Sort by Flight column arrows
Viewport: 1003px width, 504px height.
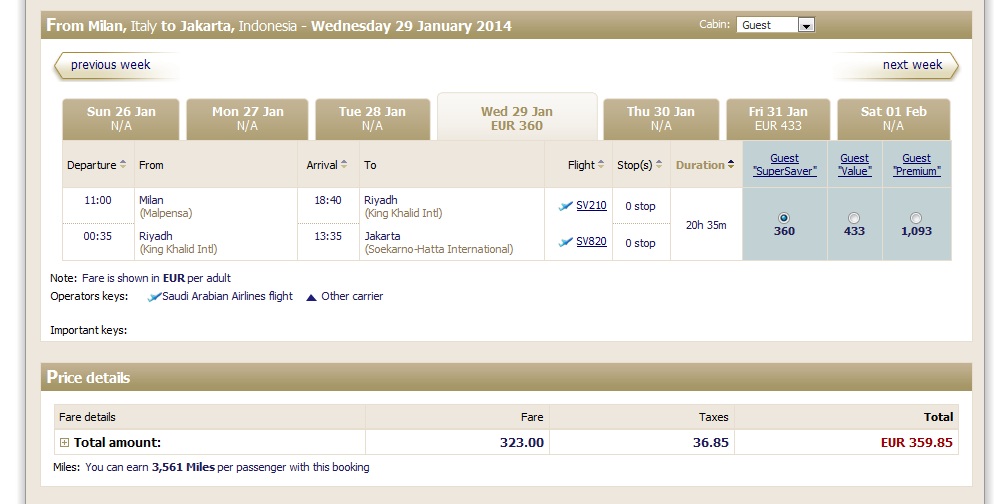[601, 164]
